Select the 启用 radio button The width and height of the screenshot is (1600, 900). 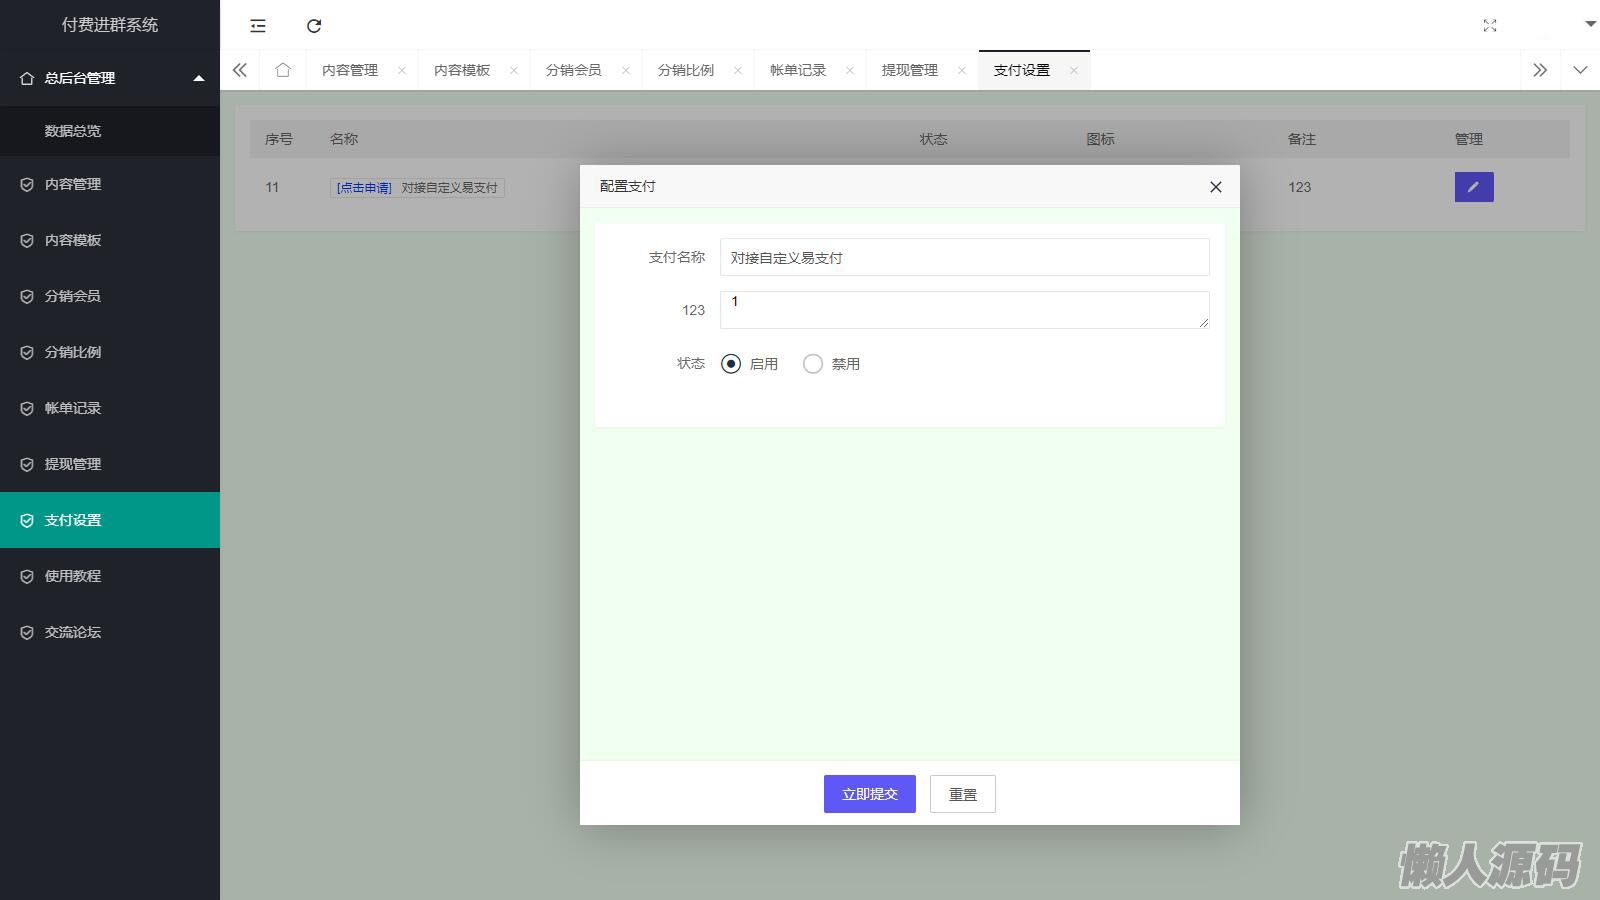(x=731, y=364)
